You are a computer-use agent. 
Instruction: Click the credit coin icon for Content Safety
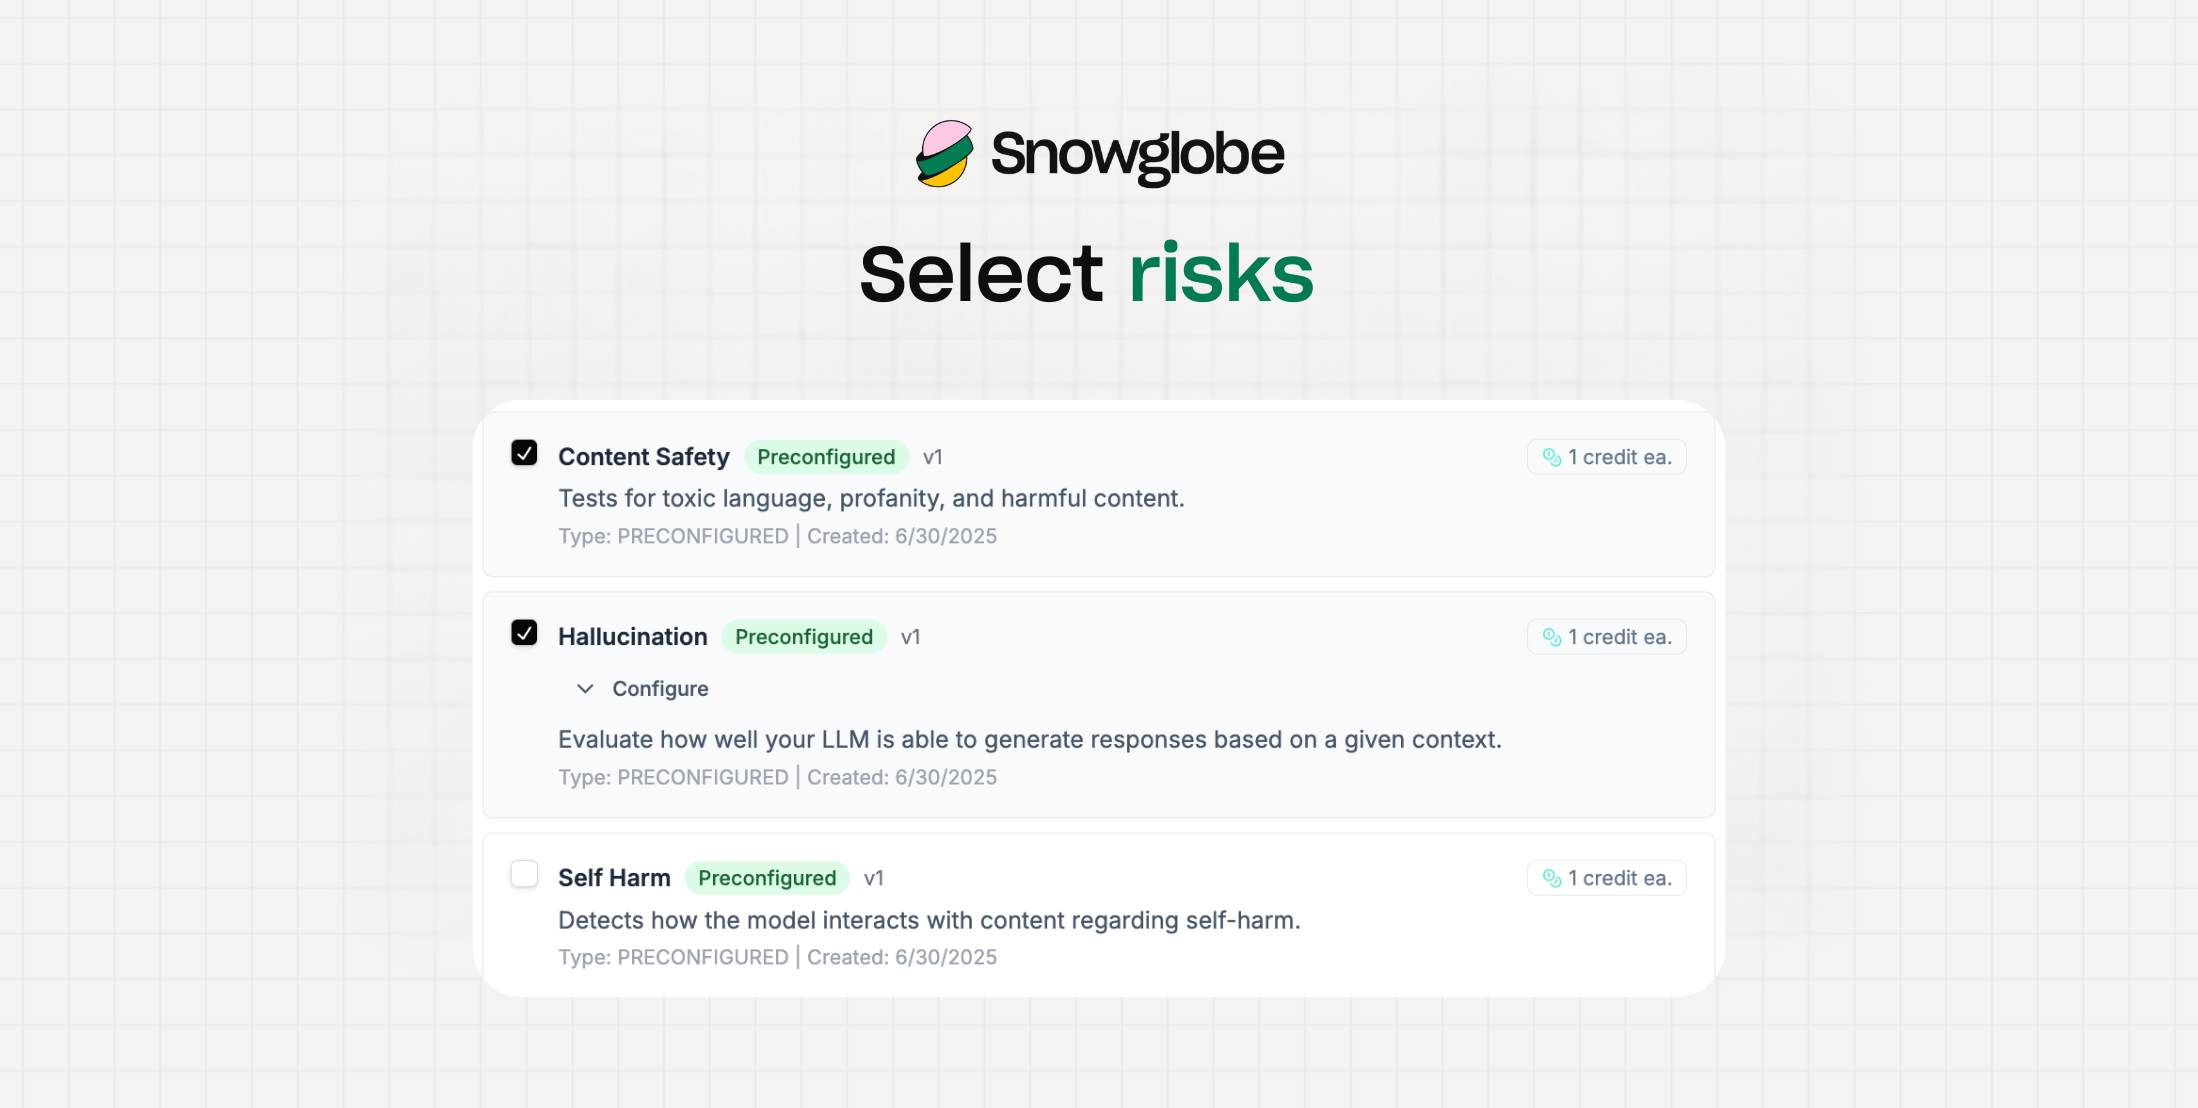pos(1552,457)
